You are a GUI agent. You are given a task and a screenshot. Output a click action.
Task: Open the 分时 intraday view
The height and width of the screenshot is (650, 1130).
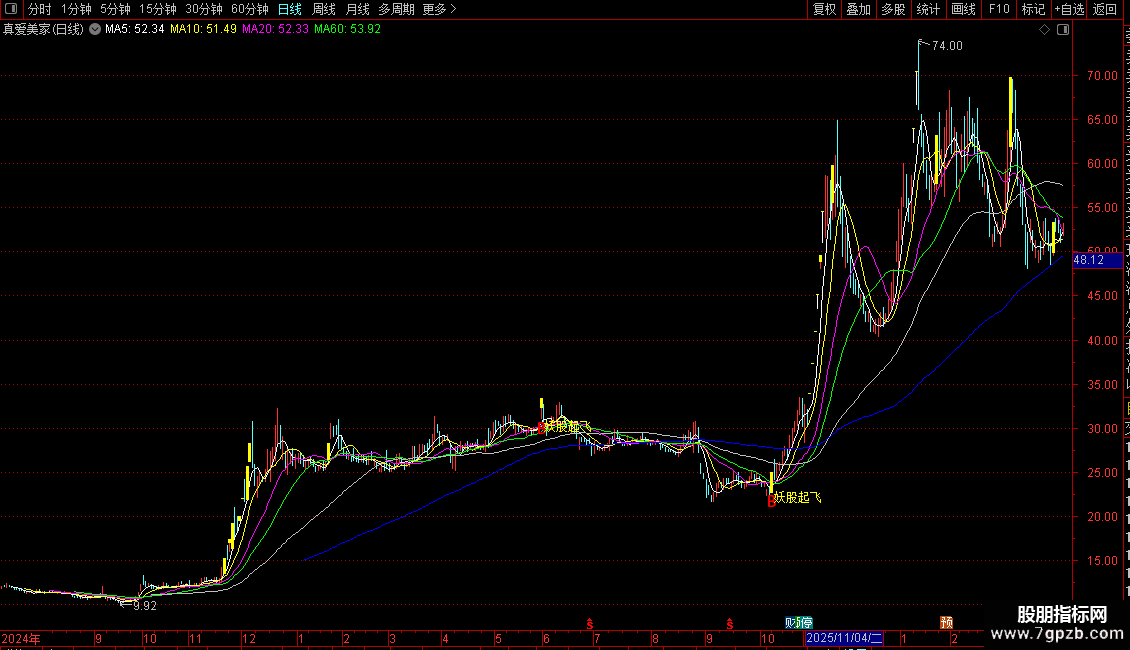click(x=40, y=9)
